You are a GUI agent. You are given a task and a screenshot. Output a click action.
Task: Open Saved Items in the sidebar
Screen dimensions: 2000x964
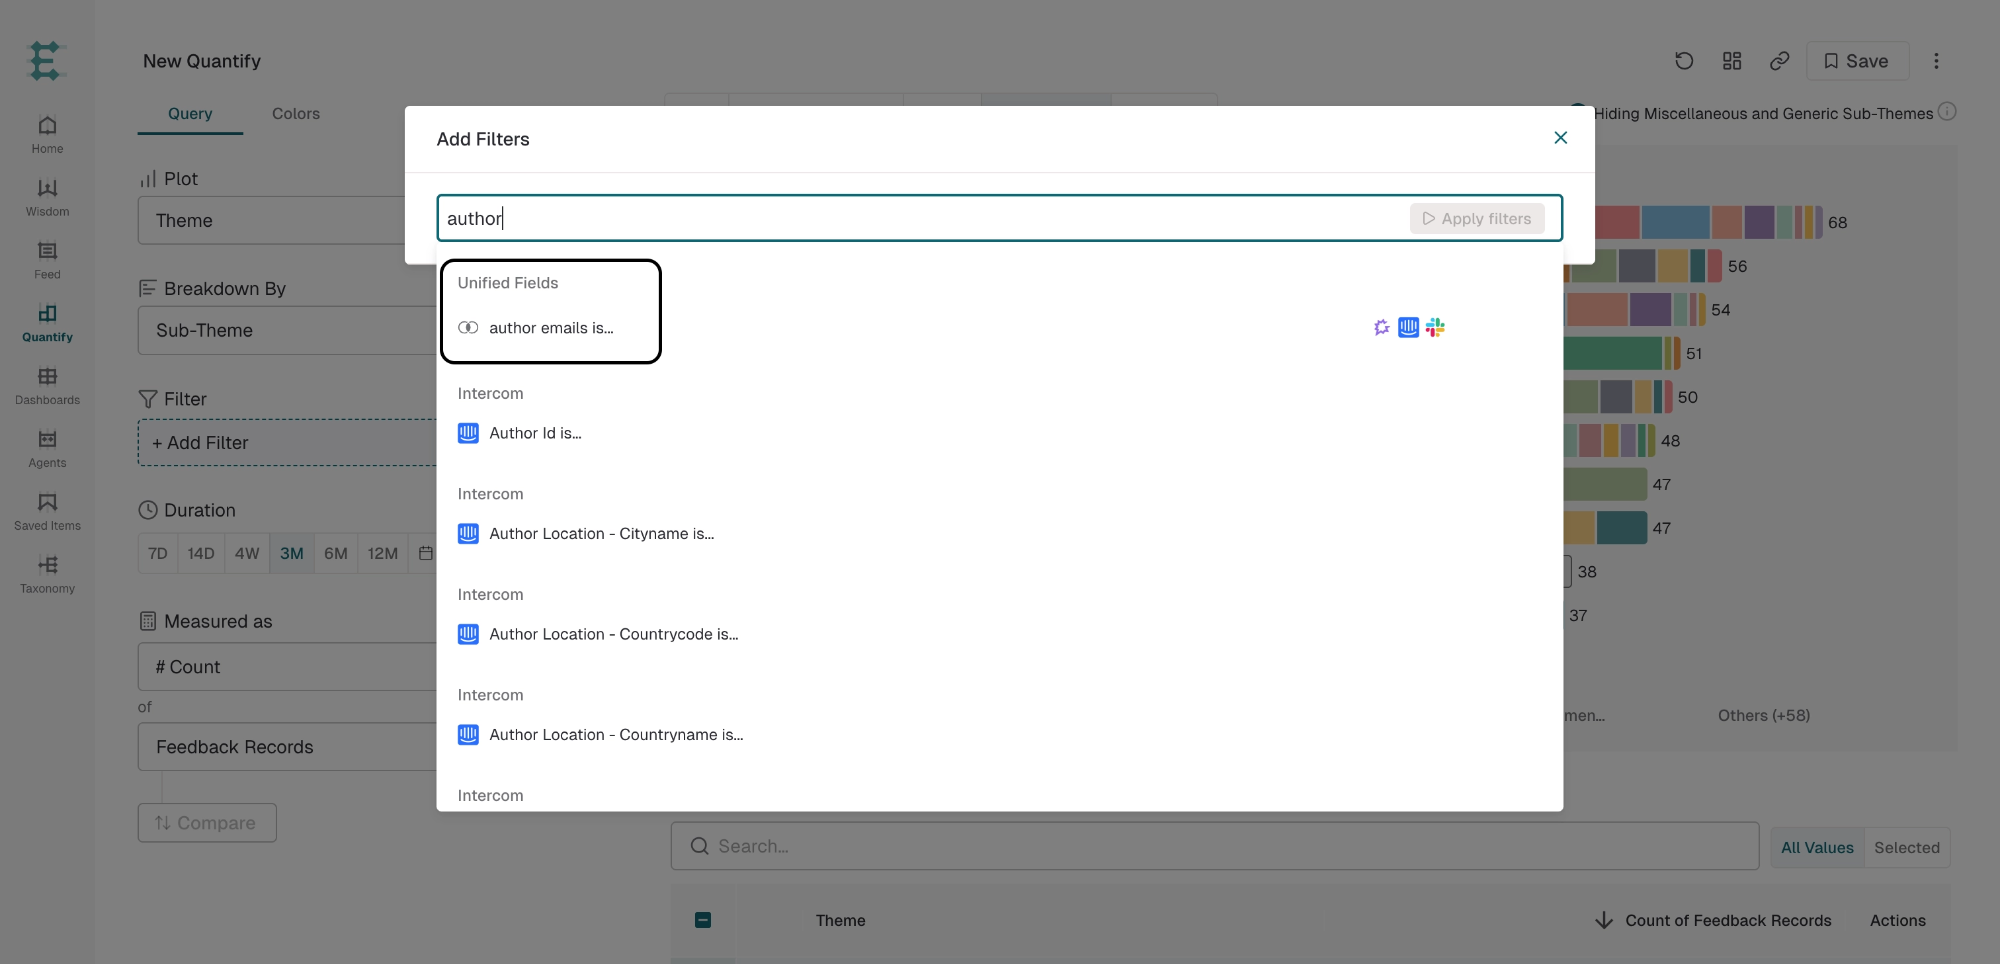(x=47, y=512)
